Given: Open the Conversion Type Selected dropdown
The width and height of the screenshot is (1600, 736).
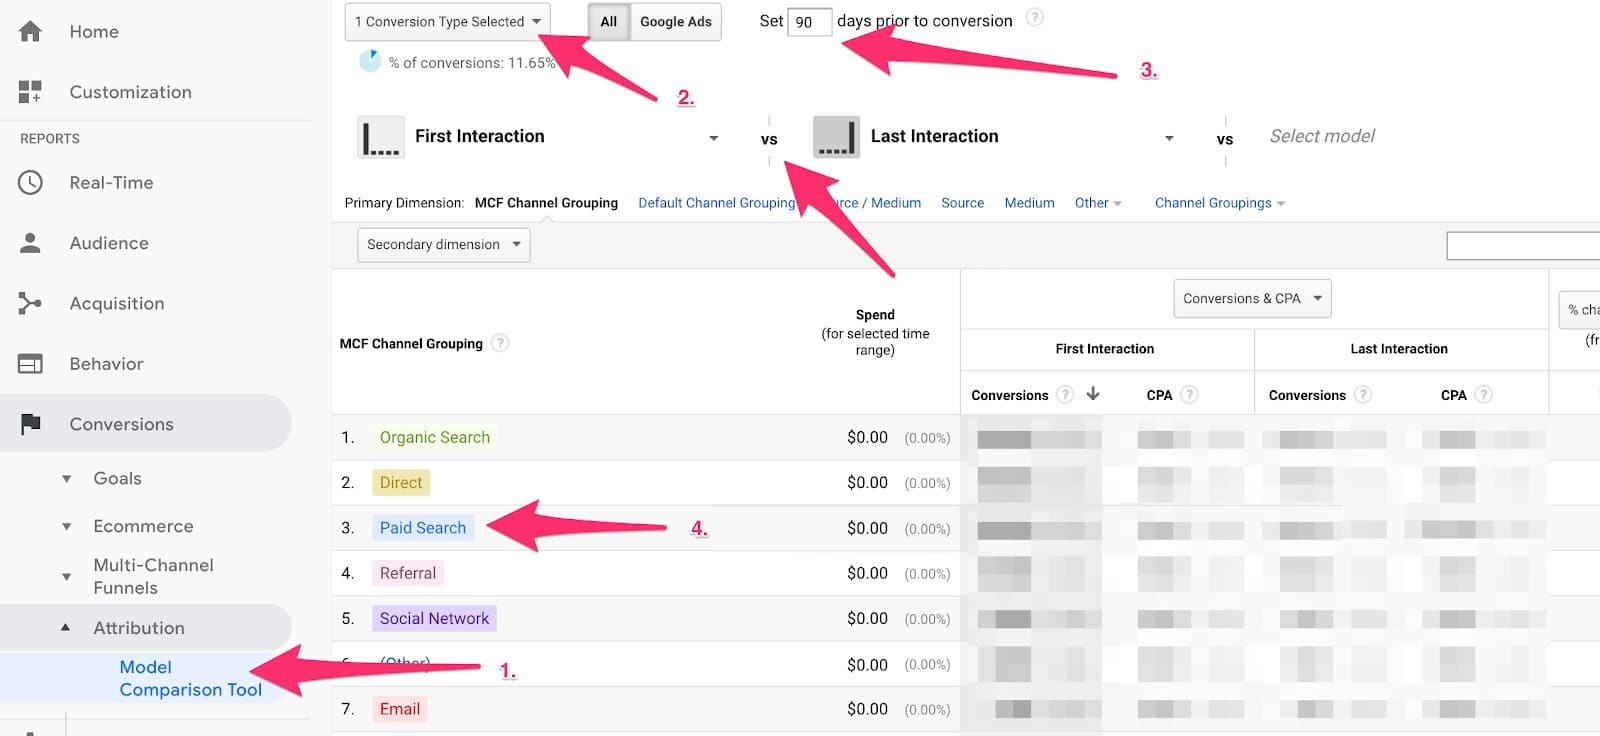Looking at the screenshot, I should [447, 22].
